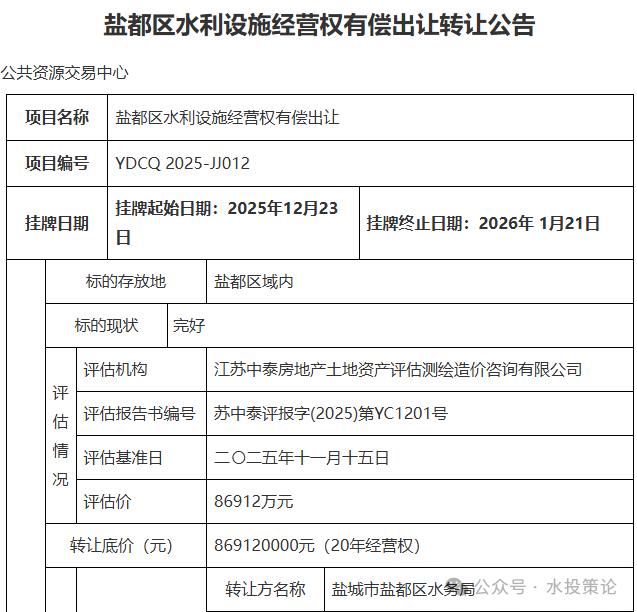Select the text 公共资源交易中心
Screen dimensions: 637x612
click(64, 73)
